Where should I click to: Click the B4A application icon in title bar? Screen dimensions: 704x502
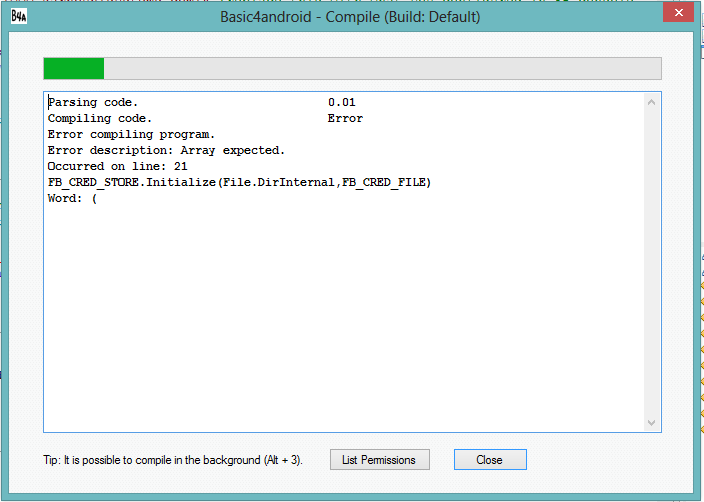click(x=18, y=17)
